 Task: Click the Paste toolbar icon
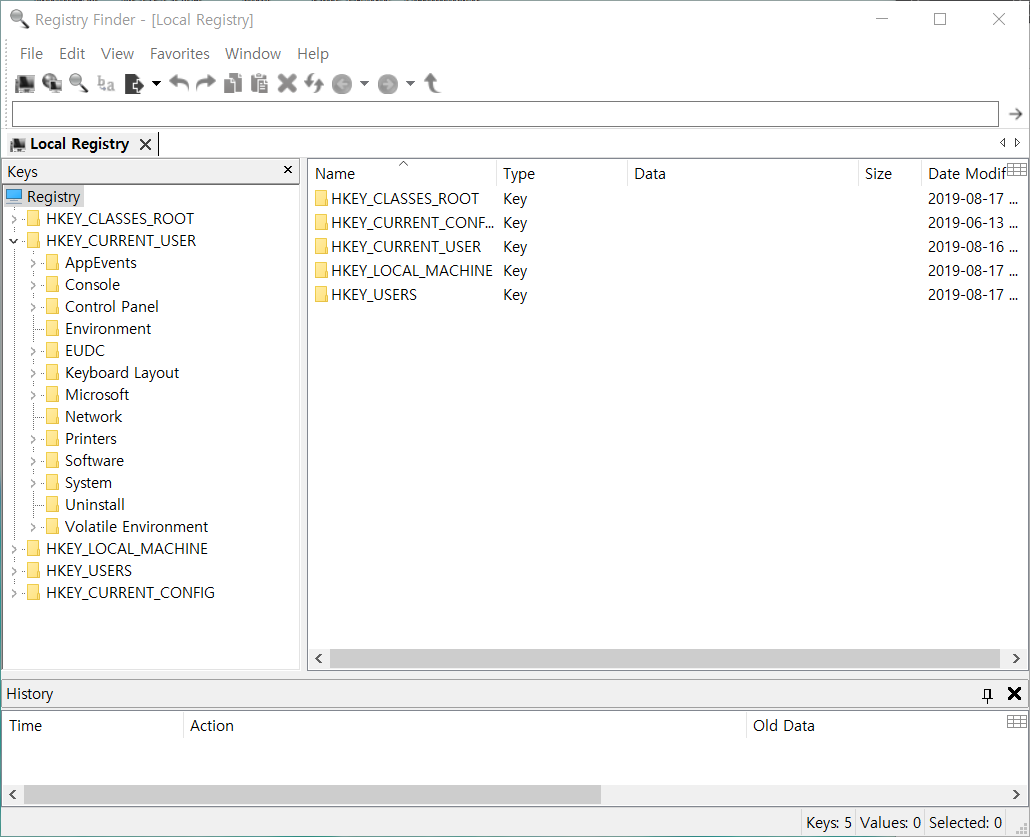(260, 83)
